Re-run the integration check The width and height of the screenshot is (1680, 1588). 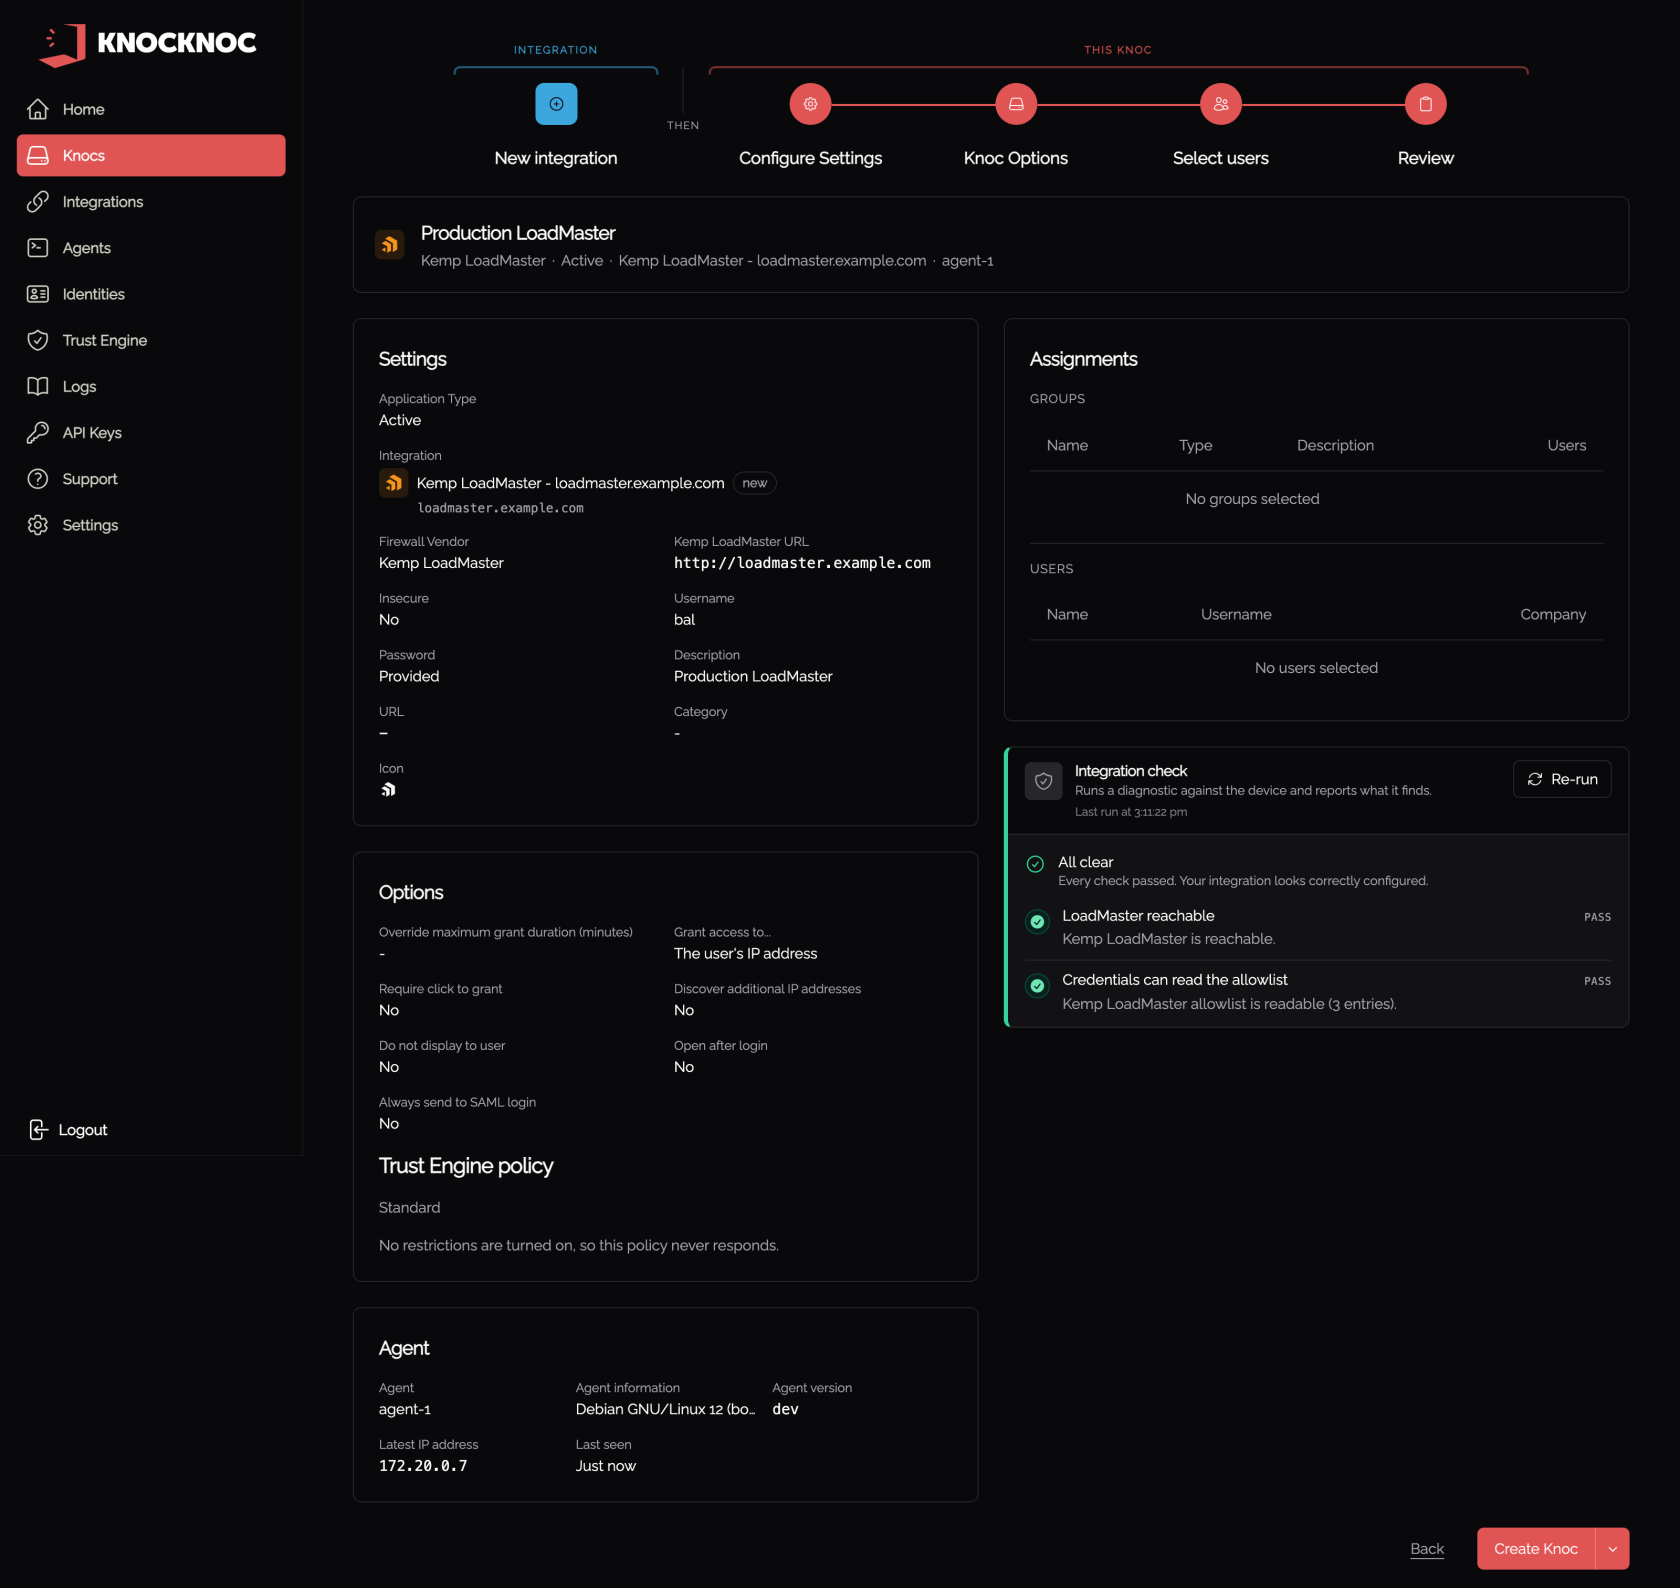pos(1562,779)
